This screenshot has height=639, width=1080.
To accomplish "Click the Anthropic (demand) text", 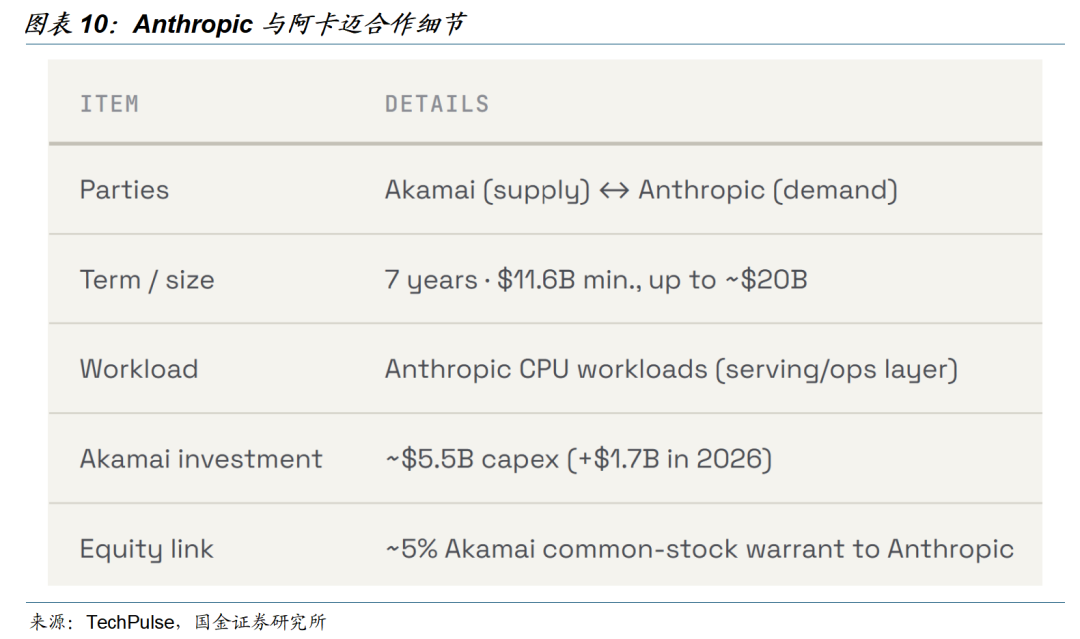I will point(768,190).
